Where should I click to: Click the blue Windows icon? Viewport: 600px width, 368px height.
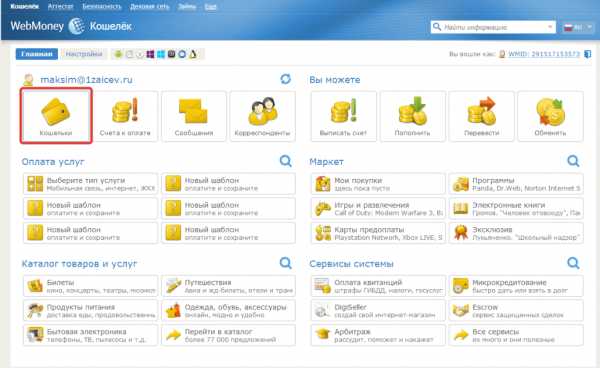tap(161, 54)
